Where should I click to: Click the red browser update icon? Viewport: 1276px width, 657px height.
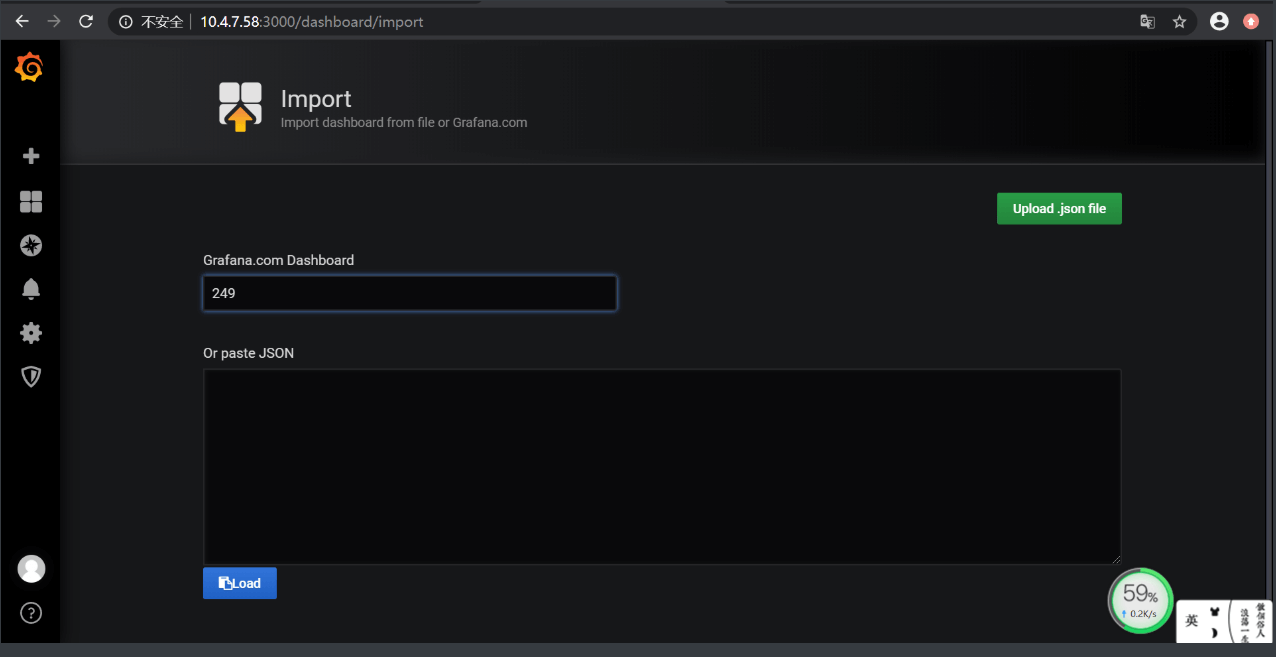(x=1251, y=21)
